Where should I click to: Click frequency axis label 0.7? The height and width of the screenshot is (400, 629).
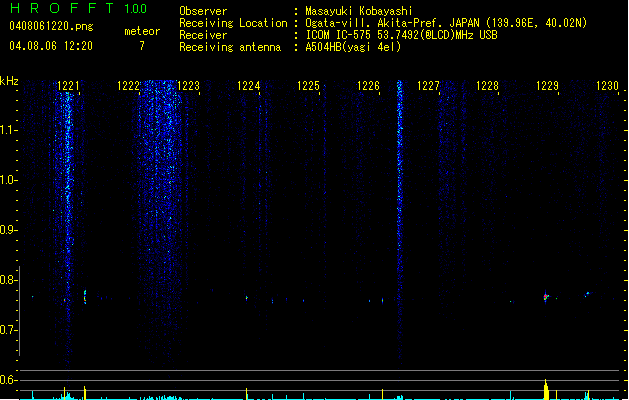click(8, 330)
